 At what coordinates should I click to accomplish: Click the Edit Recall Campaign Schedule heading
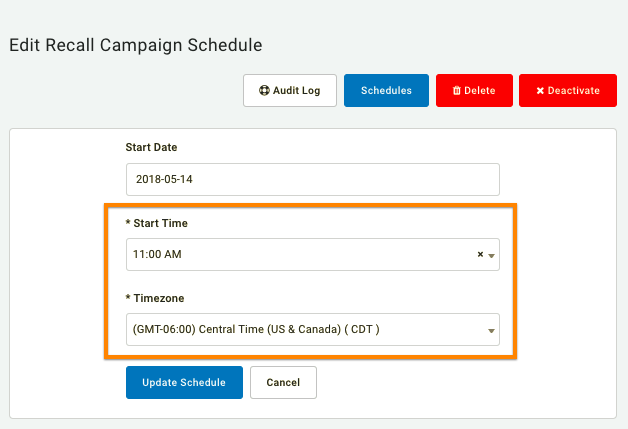136,45
